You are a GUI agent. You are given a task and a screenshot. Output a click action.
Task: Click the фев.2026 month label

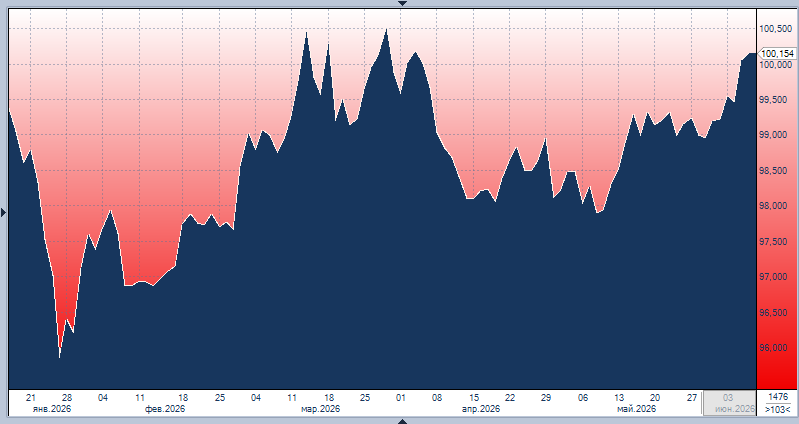165,409
